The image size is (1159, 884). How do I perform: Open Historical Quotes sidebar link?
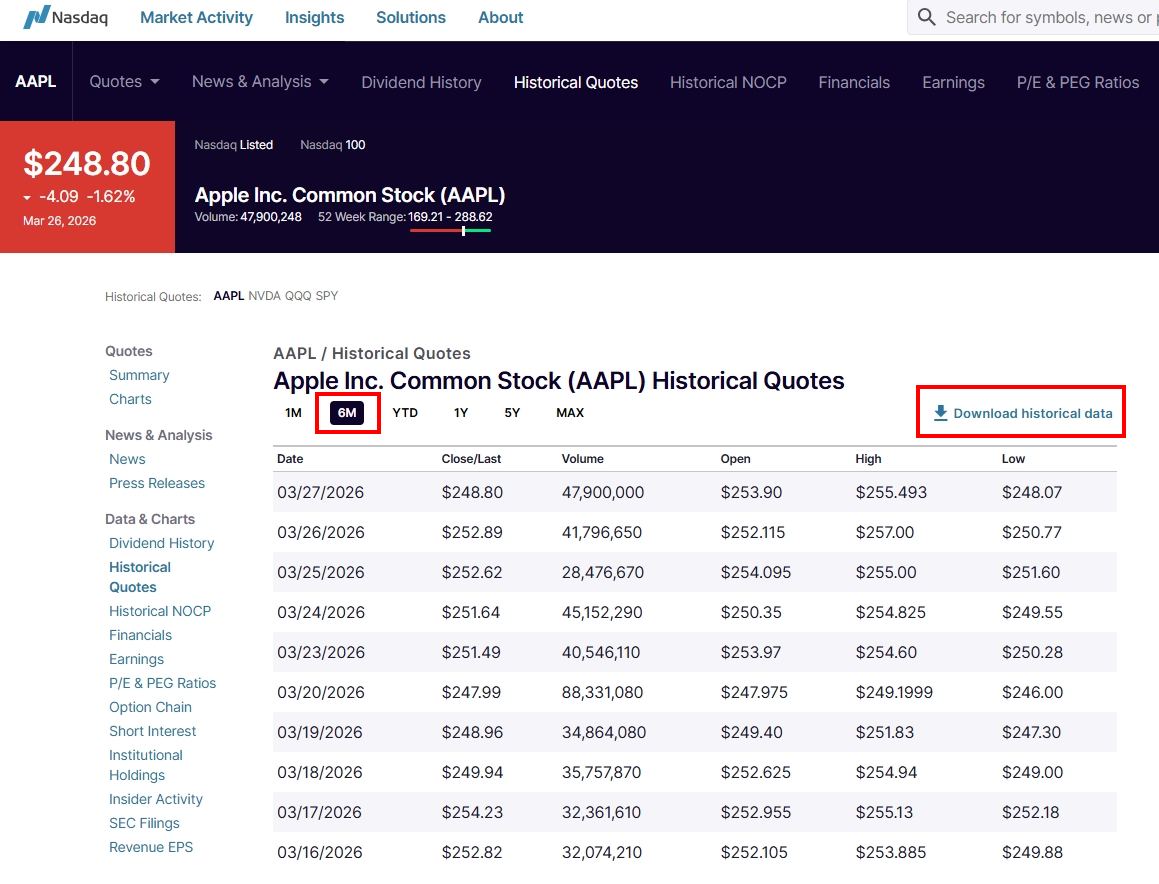pos(140,577)
